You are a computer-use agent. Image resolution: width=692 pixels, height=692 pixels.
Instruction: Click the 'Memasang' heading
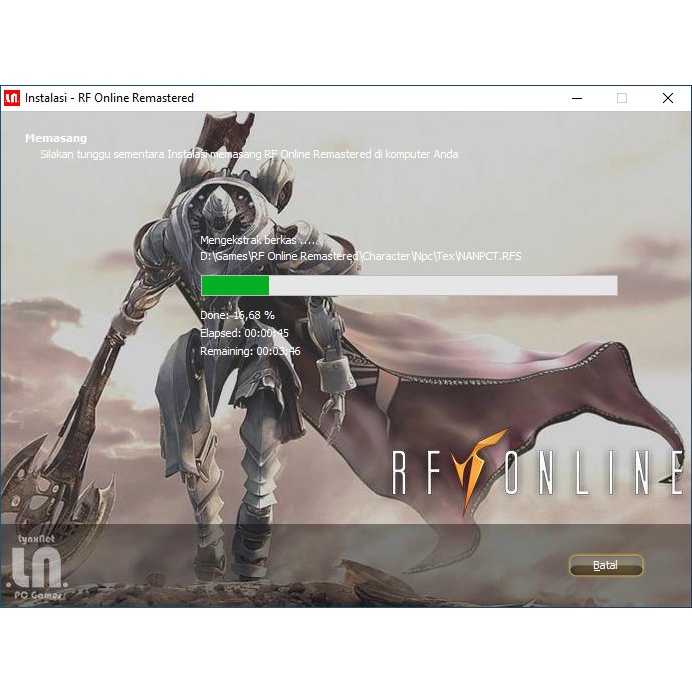coord(56,138)
